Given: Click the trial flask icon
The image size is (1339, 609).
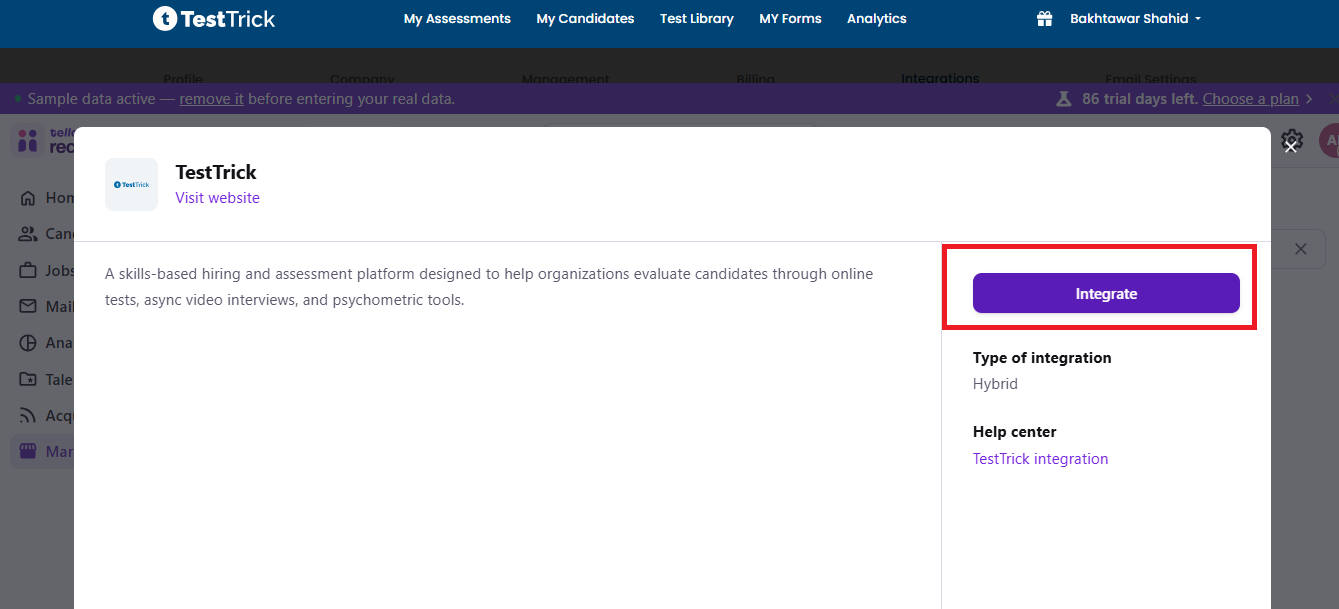Looking at the screenshot, I should point(1063,99).
